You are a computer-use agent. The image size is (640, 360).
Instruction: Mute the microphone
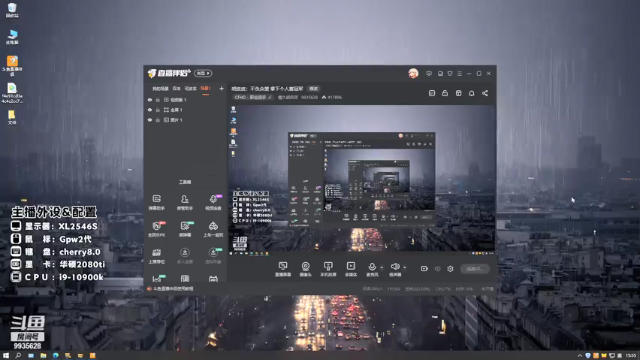point(372,269)
